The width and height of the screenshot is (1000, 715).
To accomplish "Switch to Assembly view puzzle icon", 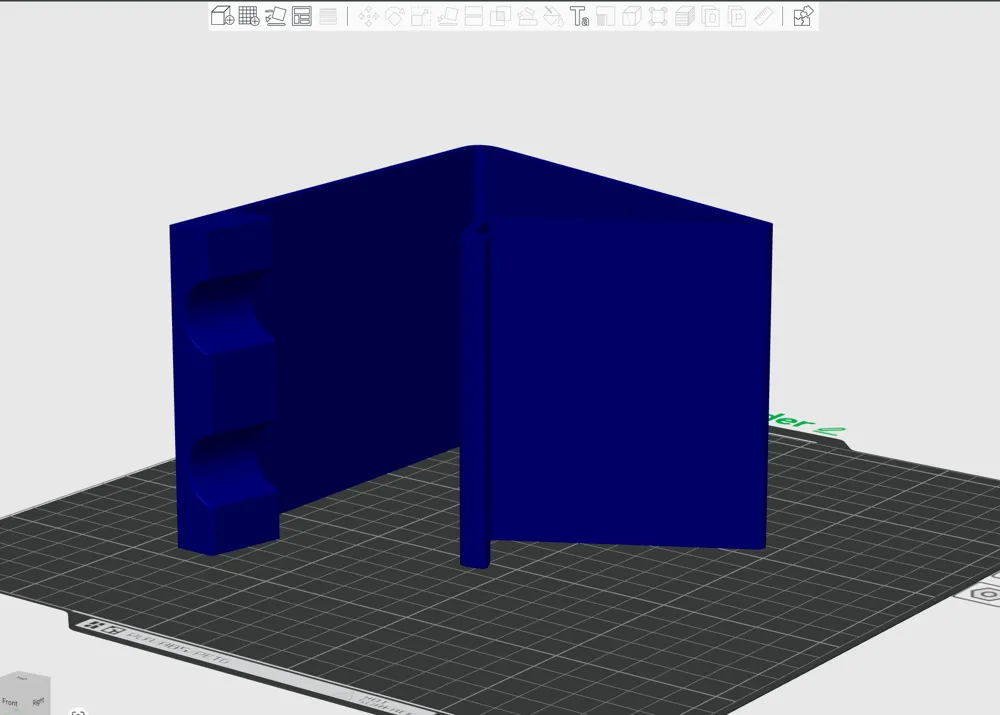I will click(x=803, y=17).
